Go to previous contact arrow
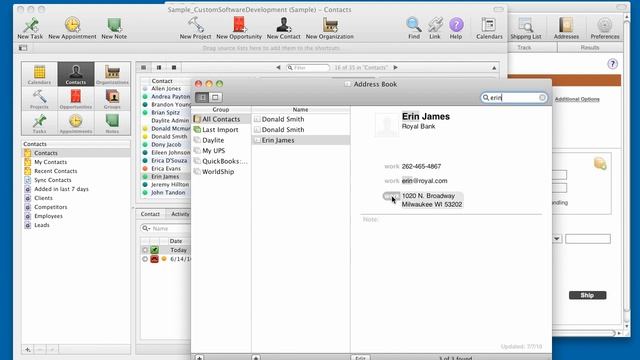The image size is (640, 360). pyautogui.click(x=278, y=67)
